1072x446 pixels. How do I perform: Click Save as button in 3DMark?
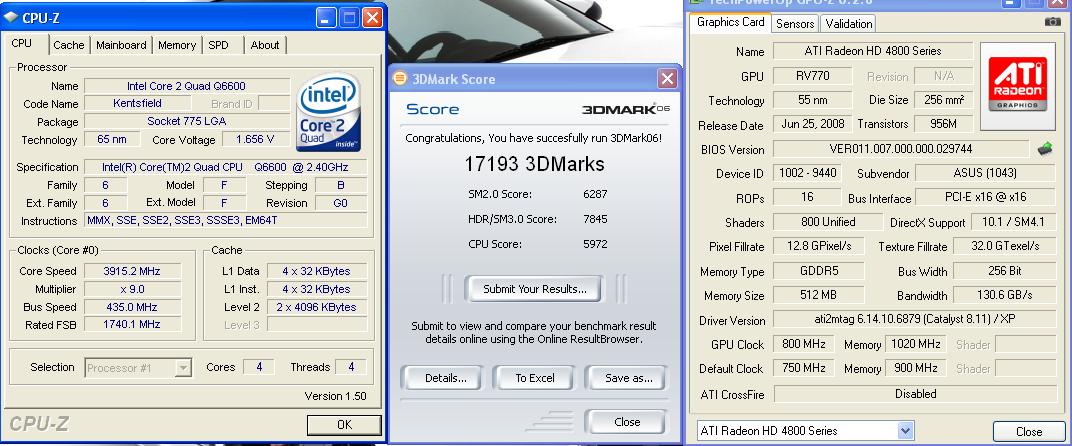click(x=628, y=378)
